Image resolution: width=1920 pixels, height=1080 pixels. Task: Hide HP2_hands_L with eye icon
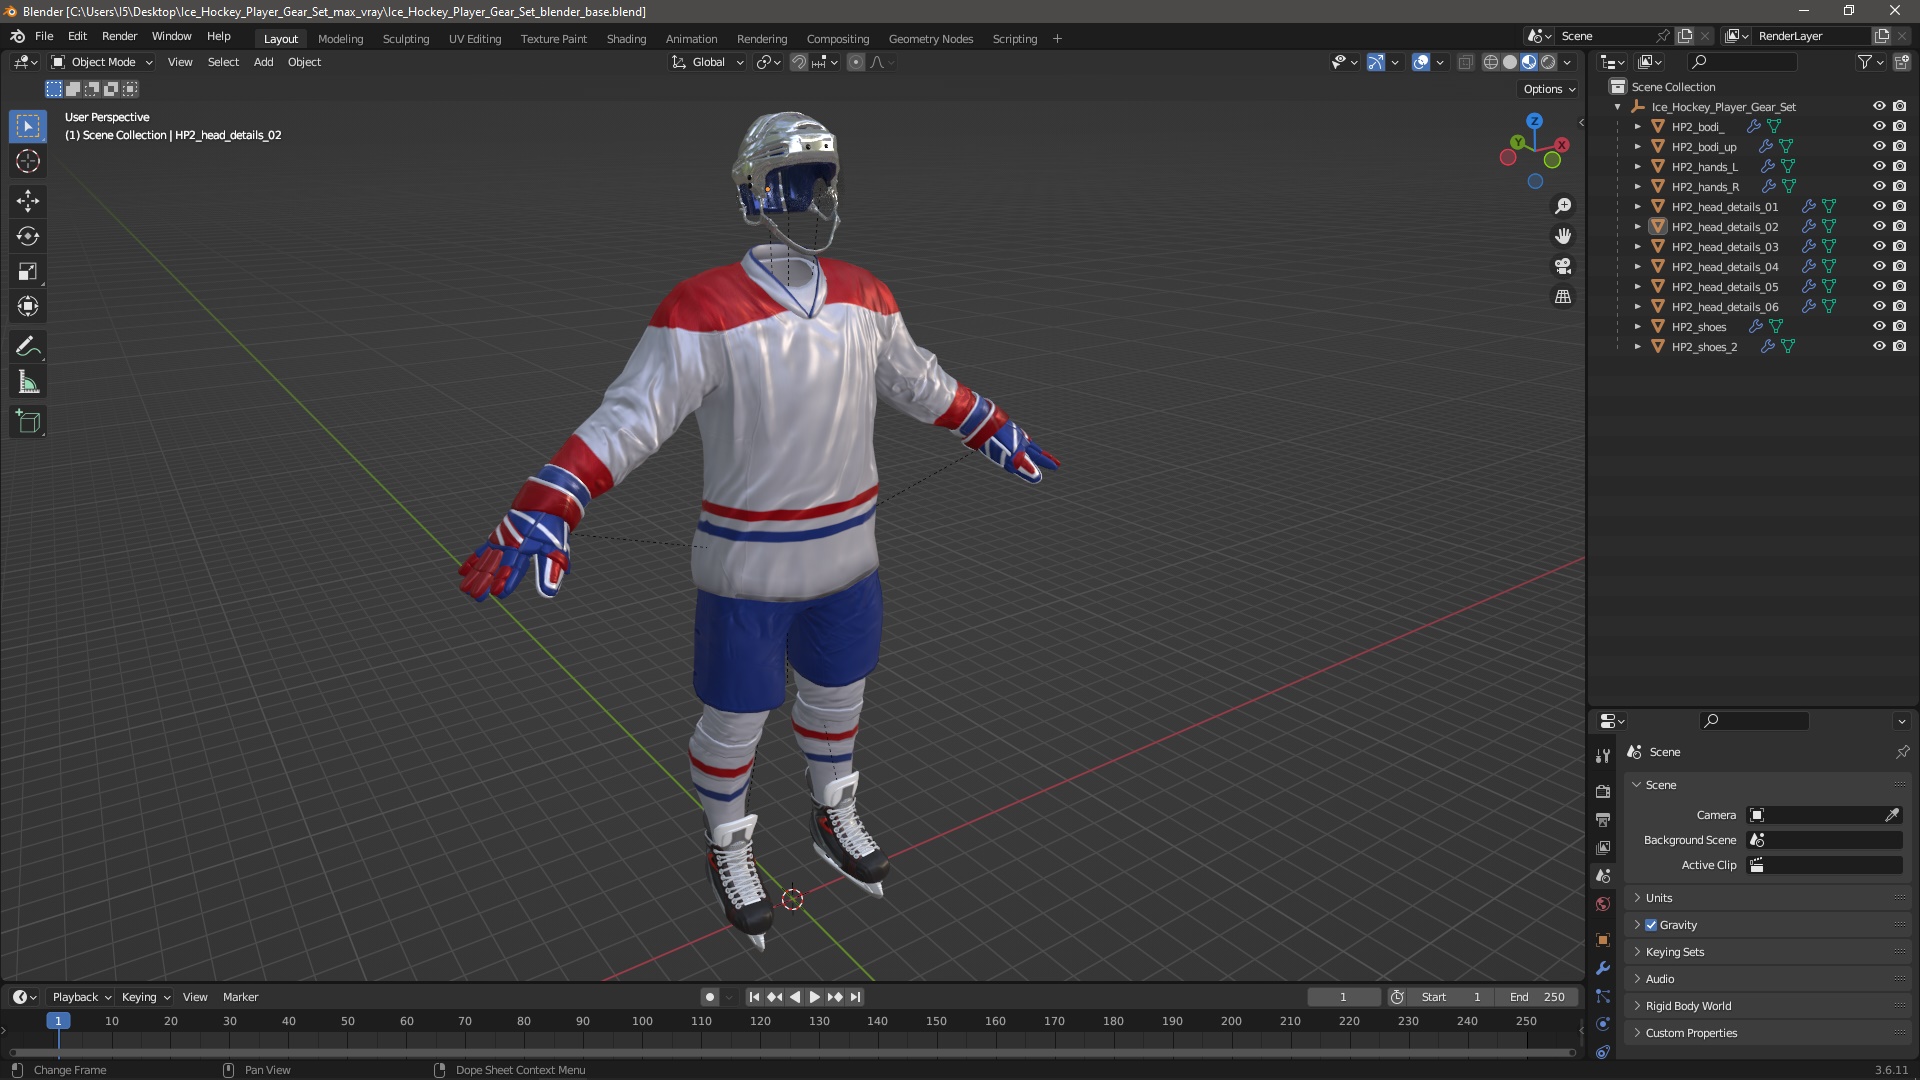[1879, 167]
